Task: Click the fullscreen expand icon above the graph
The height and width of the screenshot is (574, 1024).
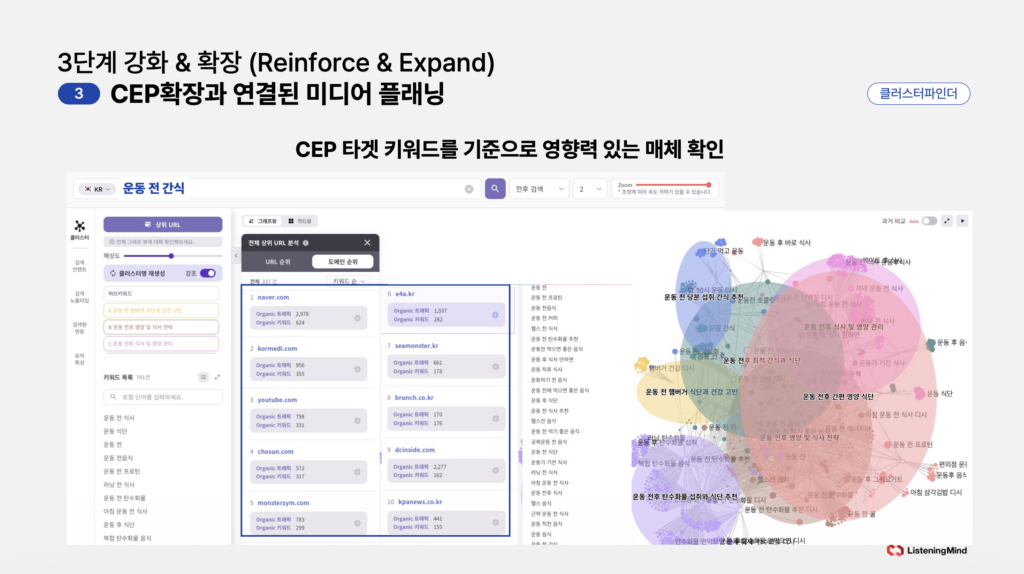Action: [947, 220]
